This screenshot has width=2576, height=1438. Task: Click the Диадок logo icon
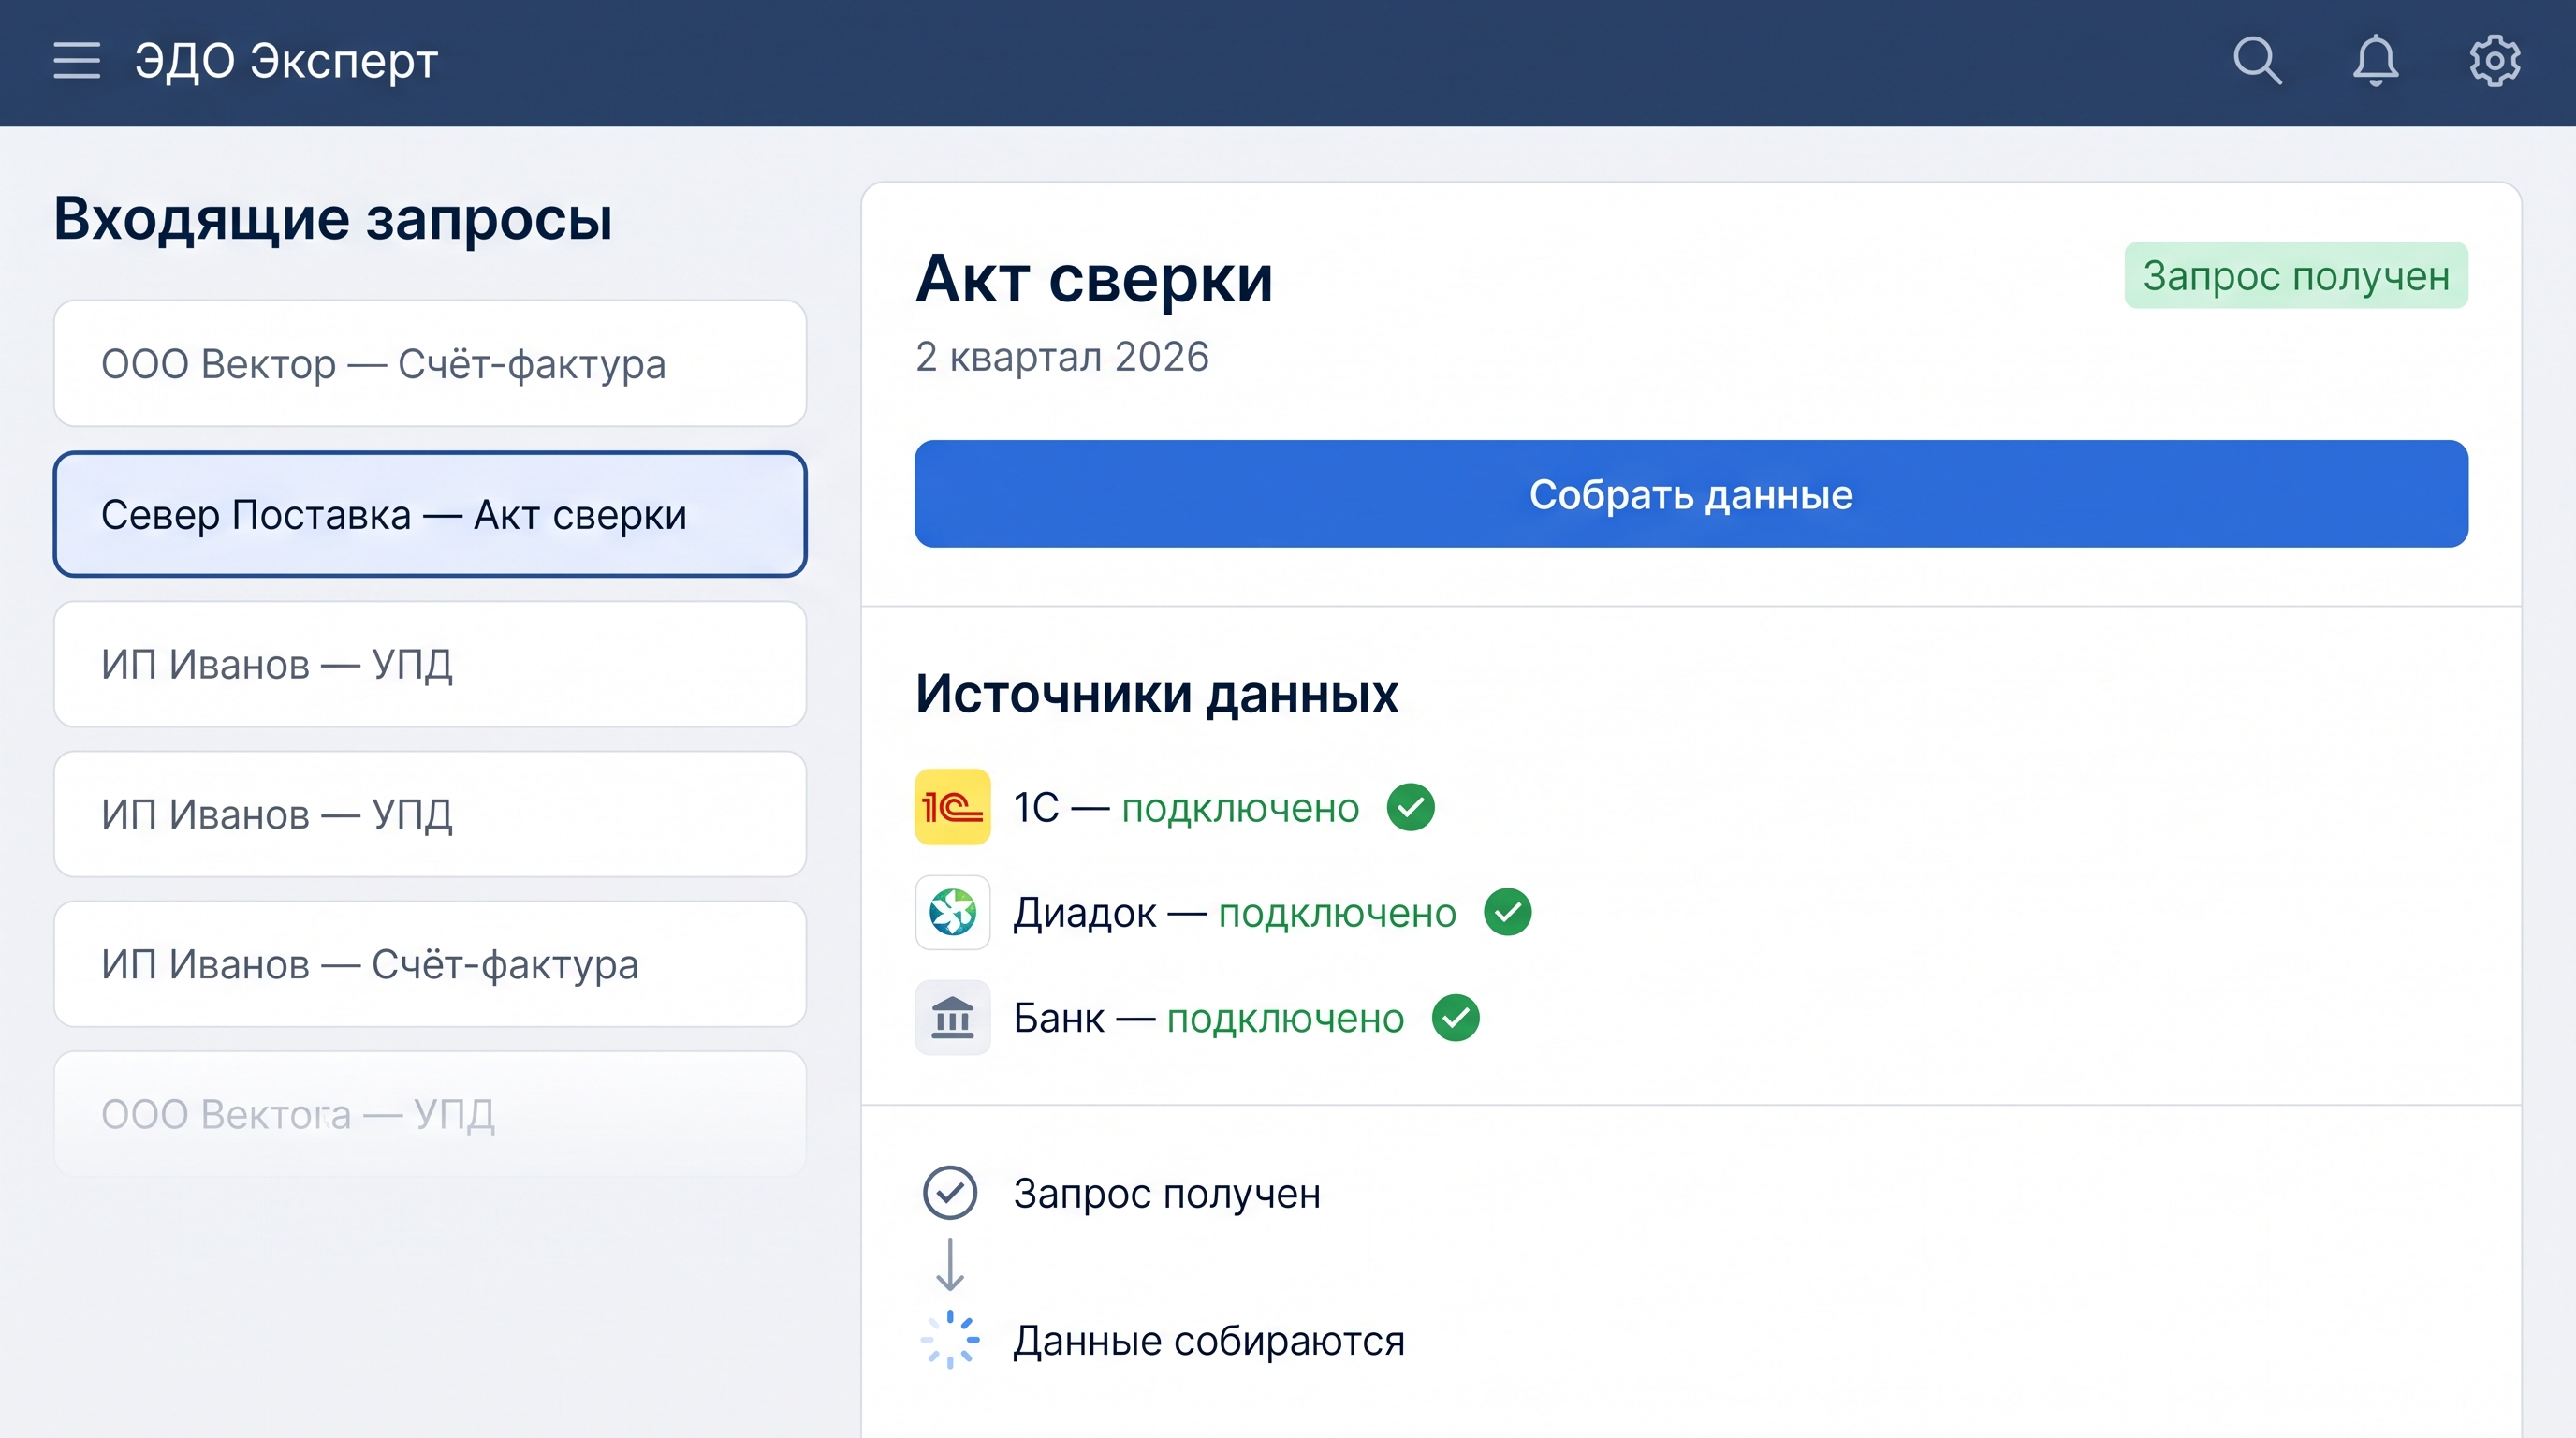952,912
